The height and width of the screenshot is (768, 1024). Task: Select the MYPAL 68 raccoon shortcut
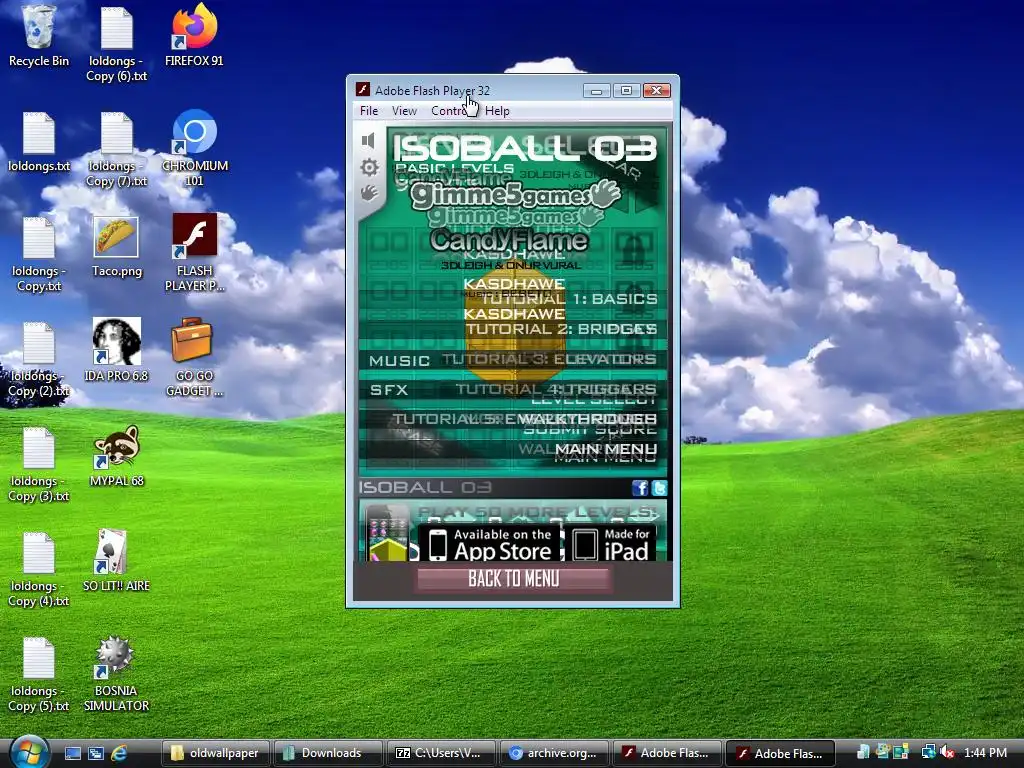[x=116, y=456]
